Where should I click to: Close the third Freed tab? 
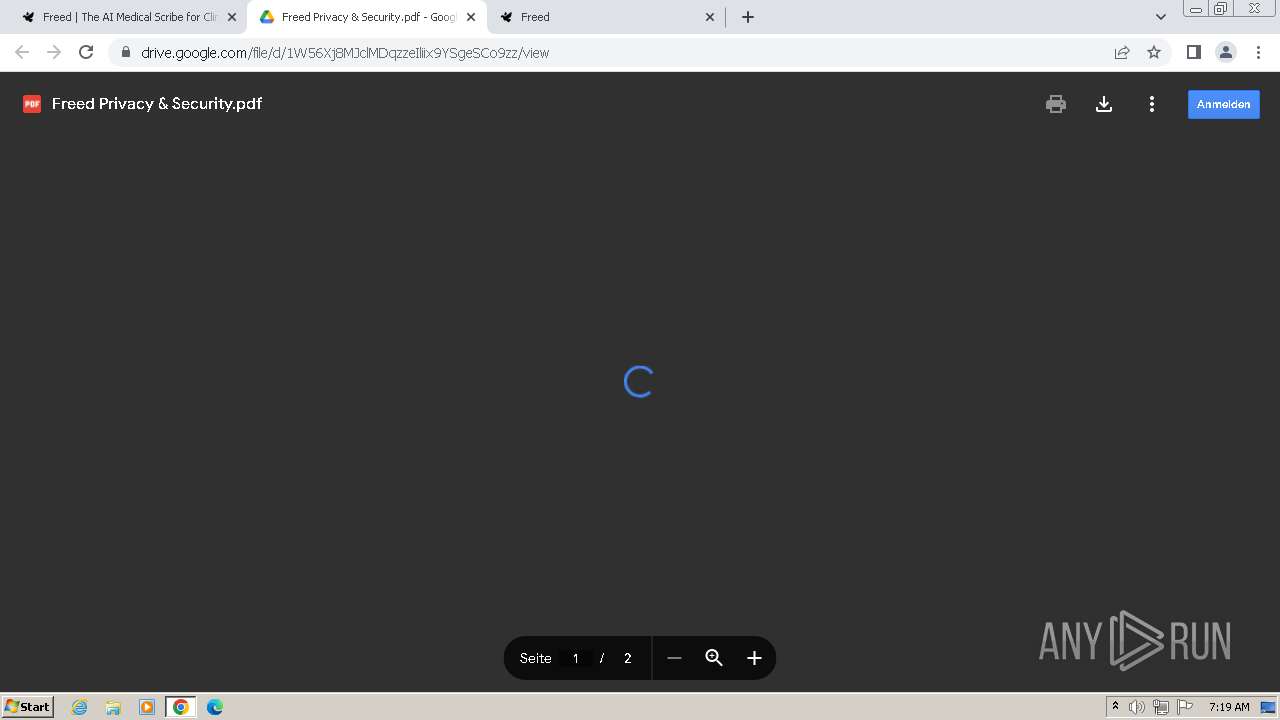point(710,17)
